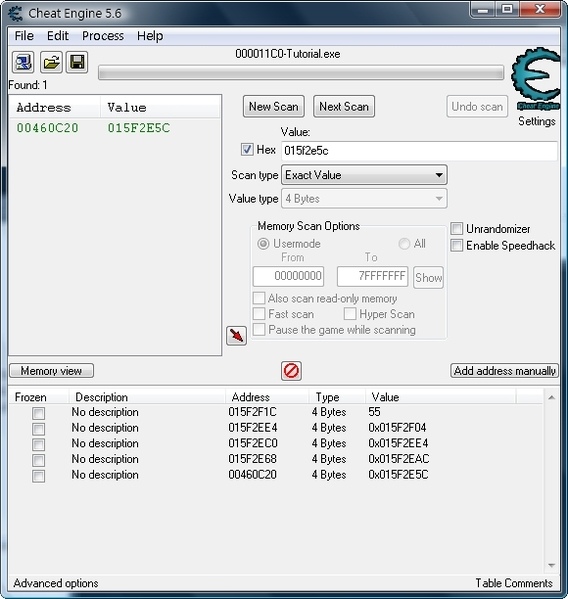Image resolution: width=568 pixels, height=599 pixels.
Task: Click the Value input field
Action: 419,151
